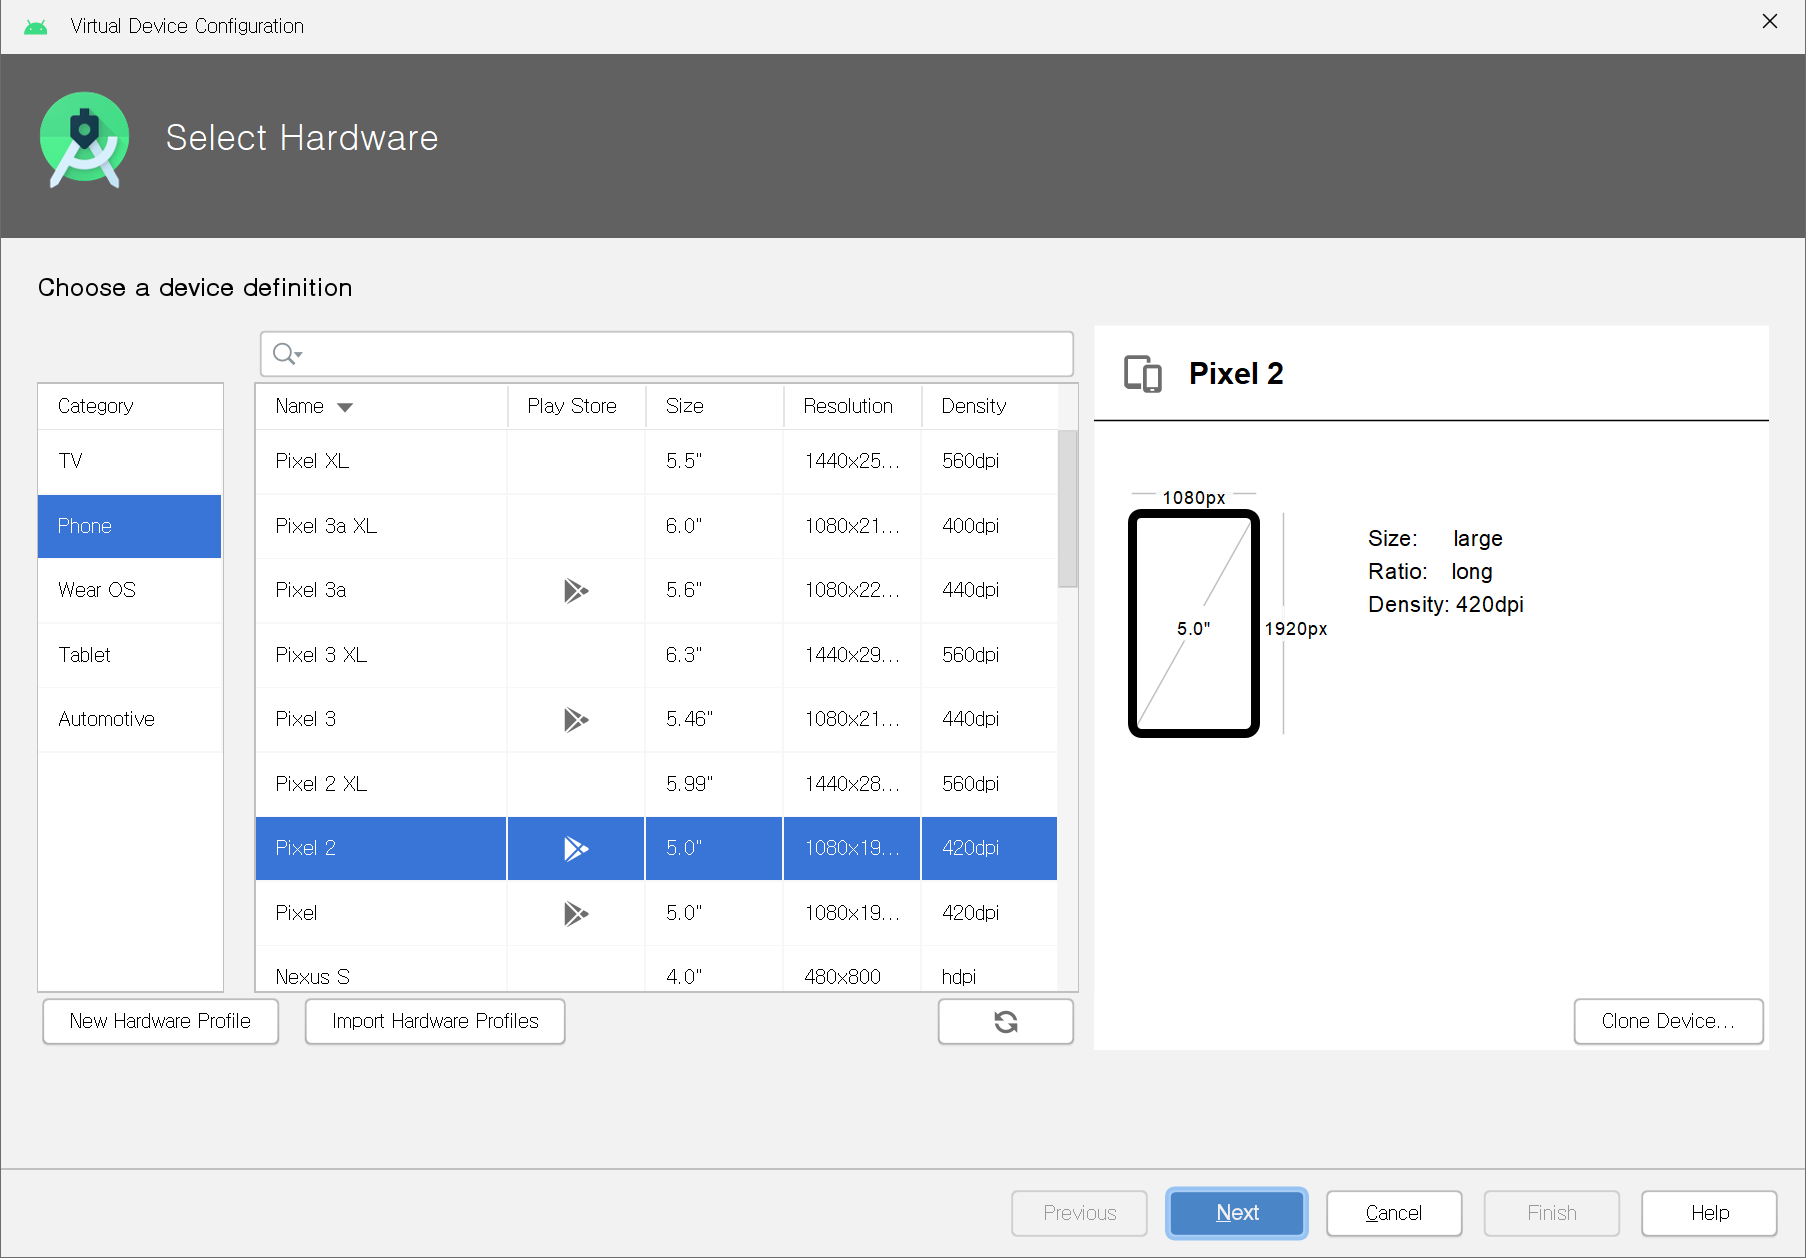Click the Play Store icon in Pixel 2 row
The width and height of the screenshot is (1806, 1258).
[576, 849]
